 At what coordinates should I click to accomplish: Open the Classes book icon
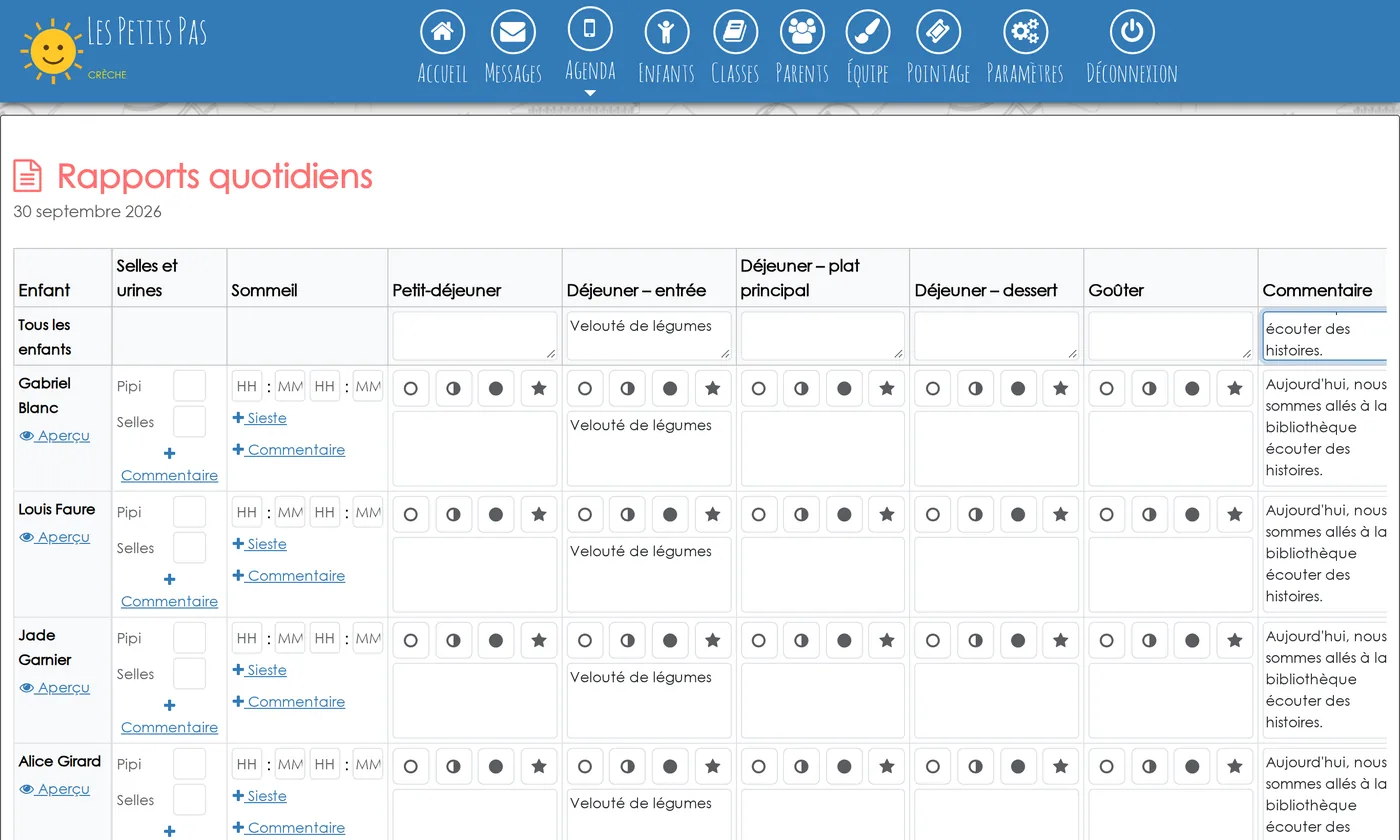coord(735,33)
